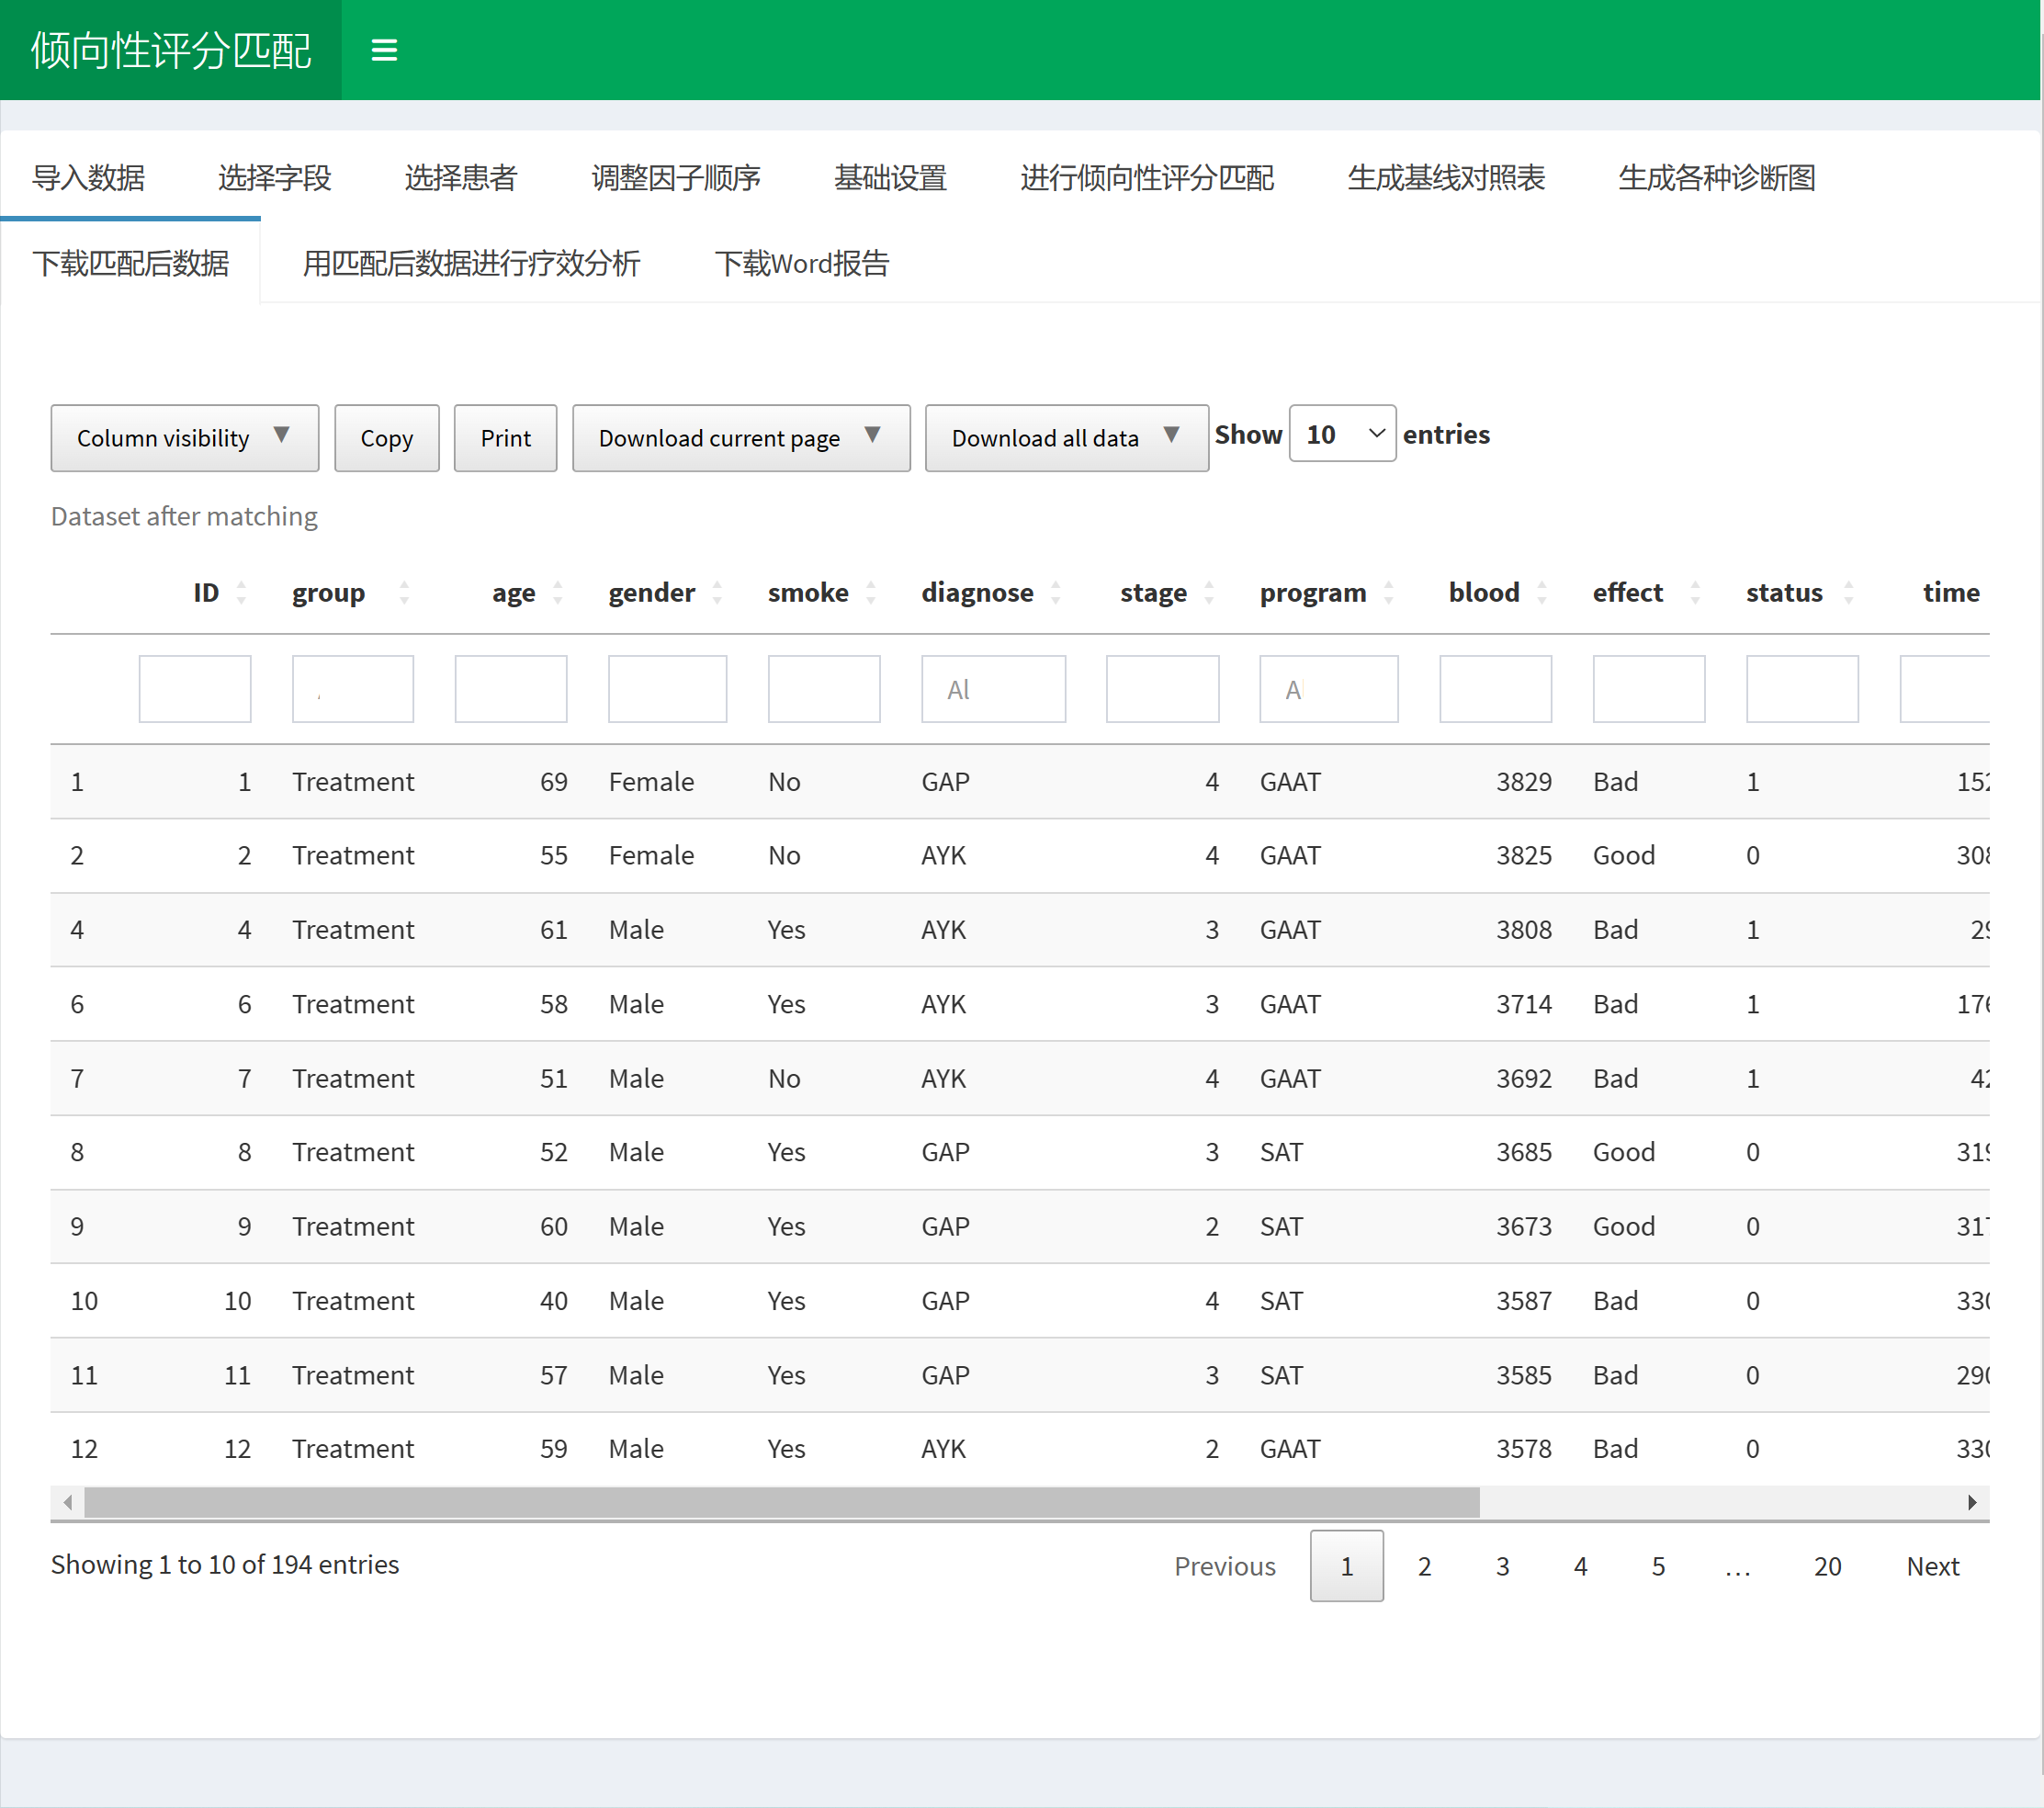This screenshot has height=1808, width=2044.
Task: Switch to the 选择字段 tab
Action: point(274,177)
